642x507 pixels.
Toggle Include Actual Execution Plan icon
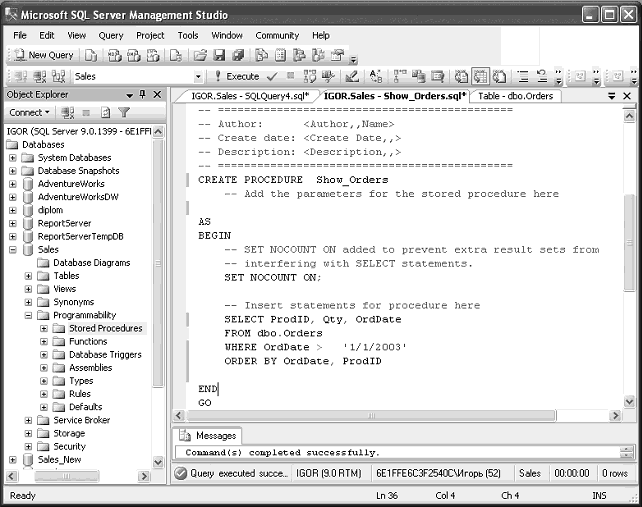point(400,77)
